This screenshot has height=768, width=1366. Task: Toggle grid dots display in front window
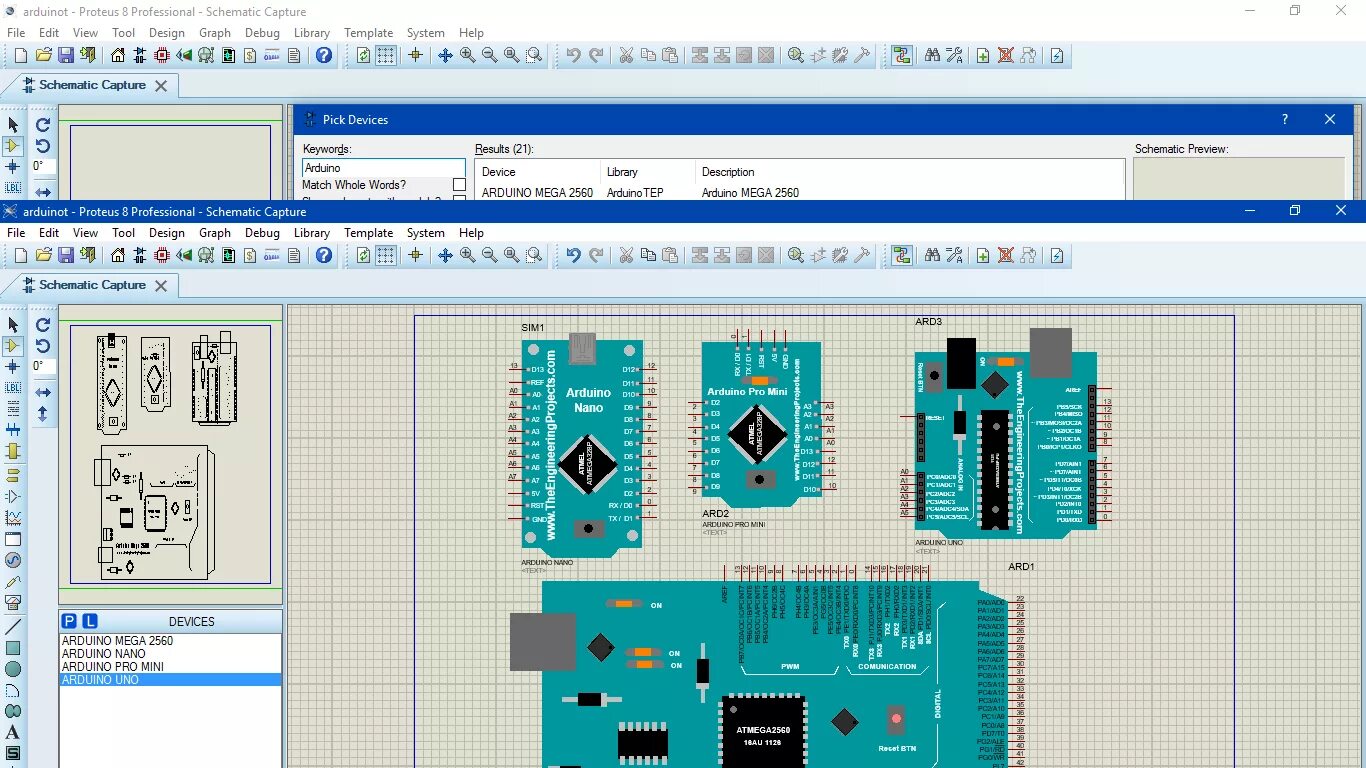(x=386, y=256)
